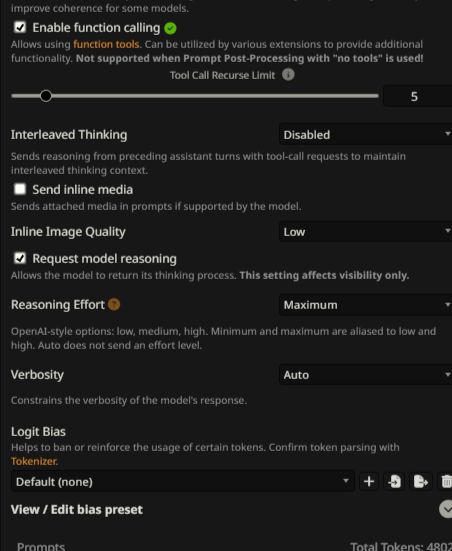Open the Interleaved Thinking dropdown

tap(366, 134)
